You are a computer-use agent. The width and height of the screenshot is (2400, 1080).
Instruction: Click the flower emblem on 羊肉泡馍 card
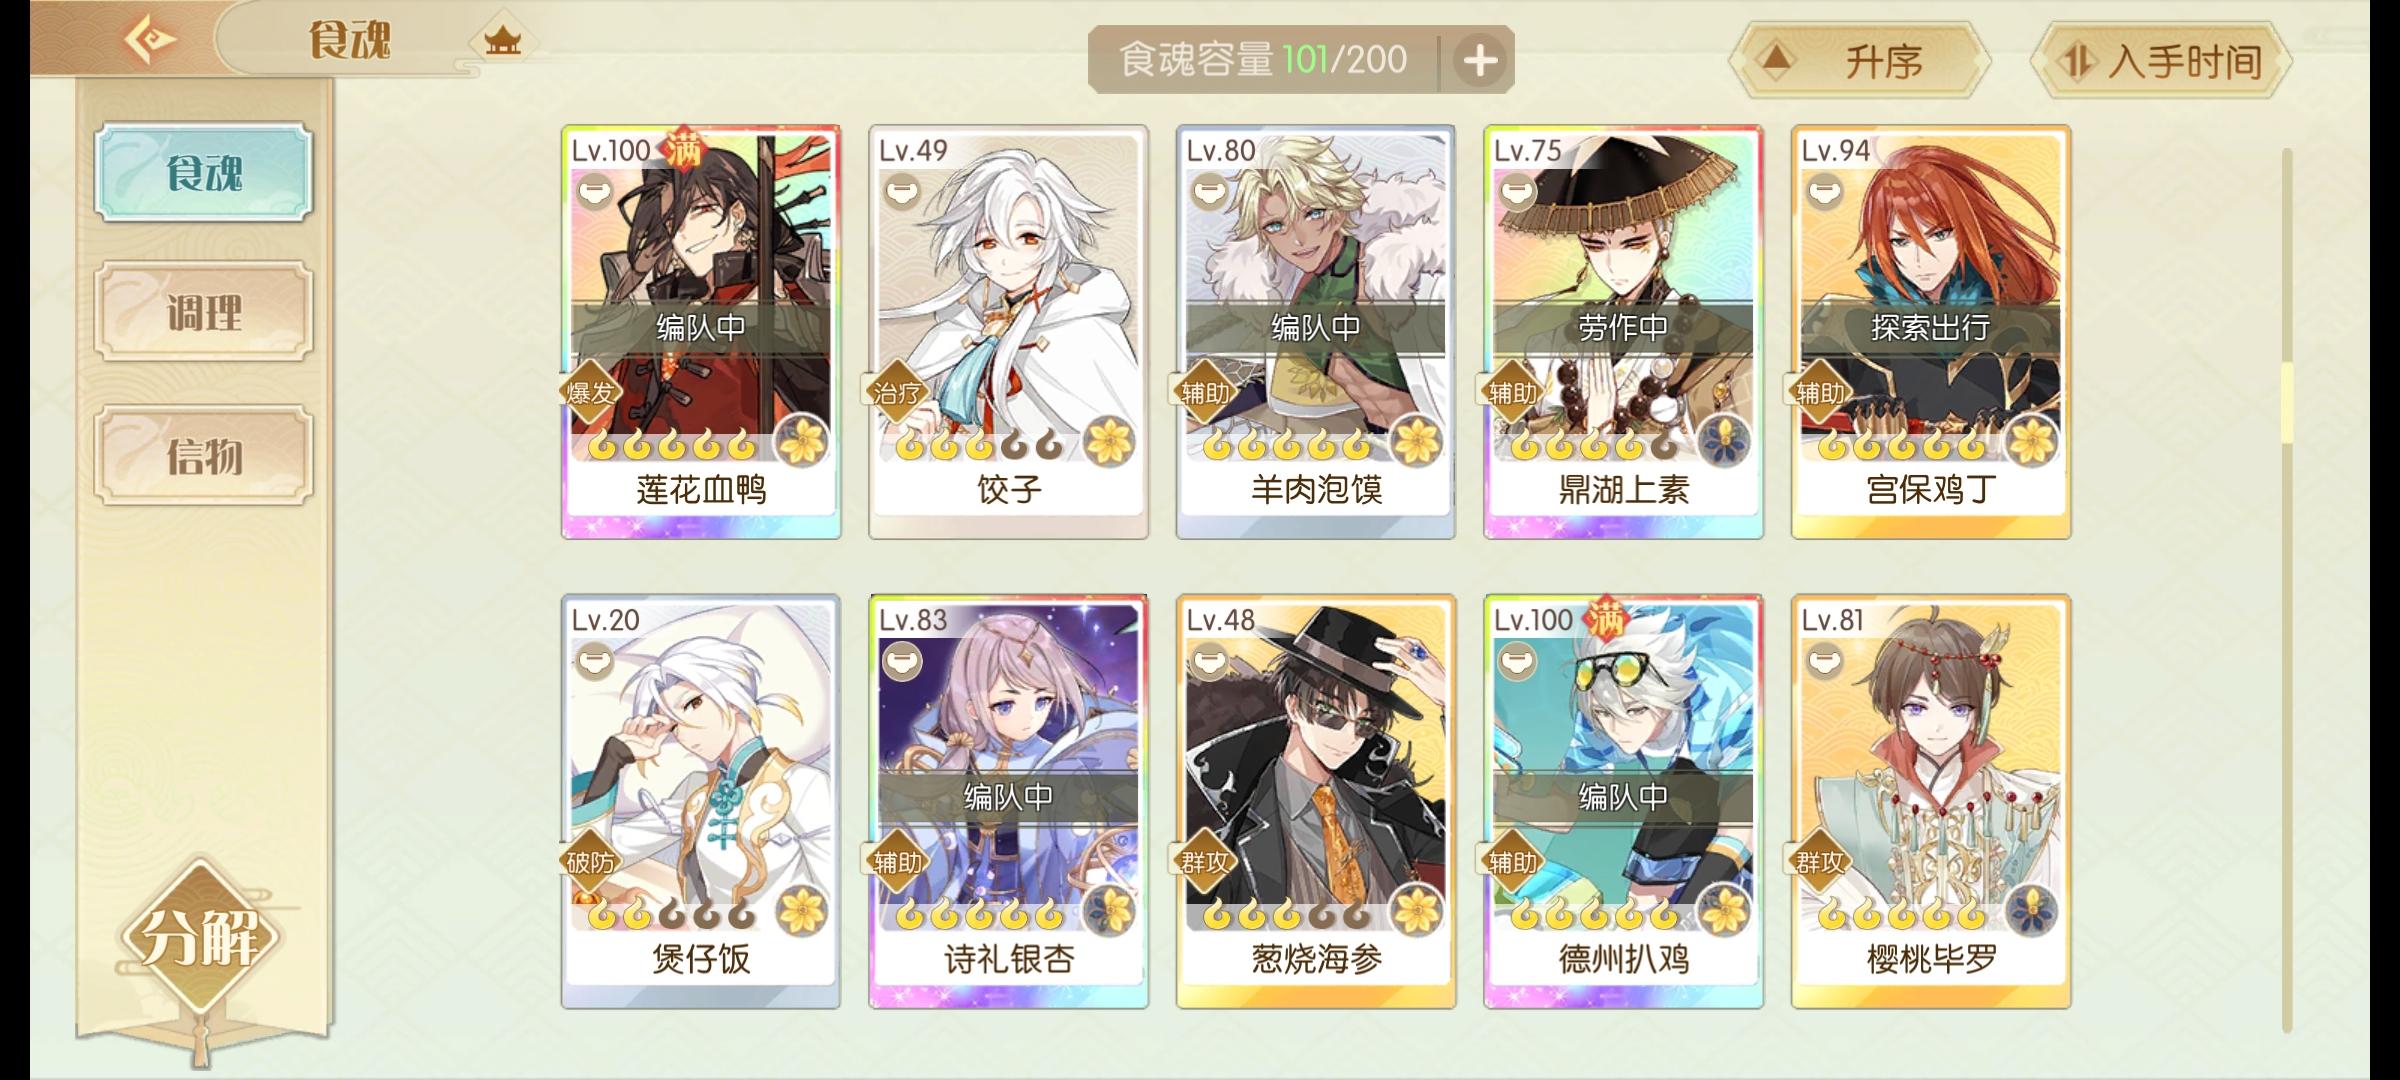(1414, 440)
